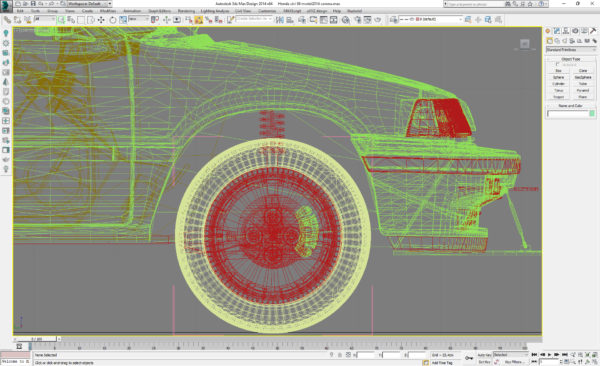This screenshot has height=366, width=600.
Task: Click the Sphere primitive button
Action: point(558,77)
